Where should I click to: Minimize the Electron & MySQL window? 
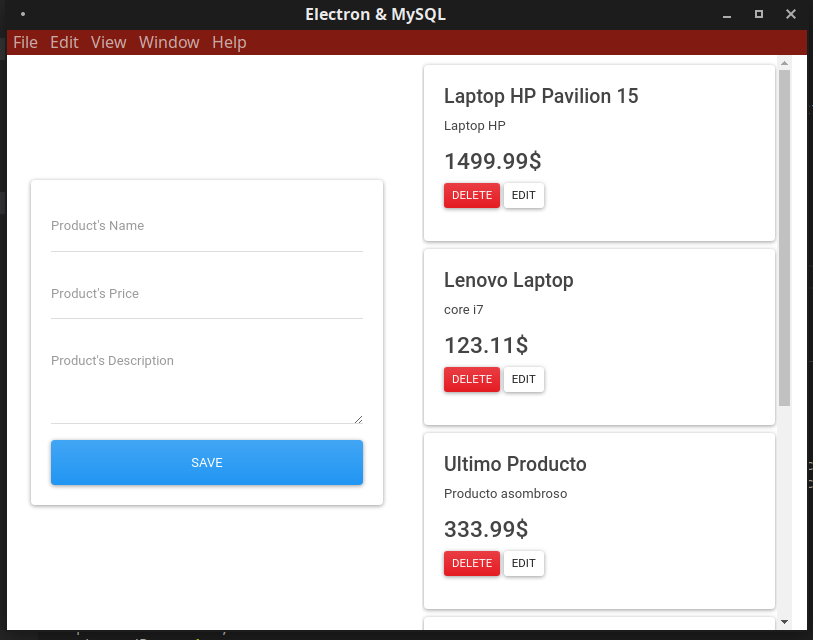point(727,16)
